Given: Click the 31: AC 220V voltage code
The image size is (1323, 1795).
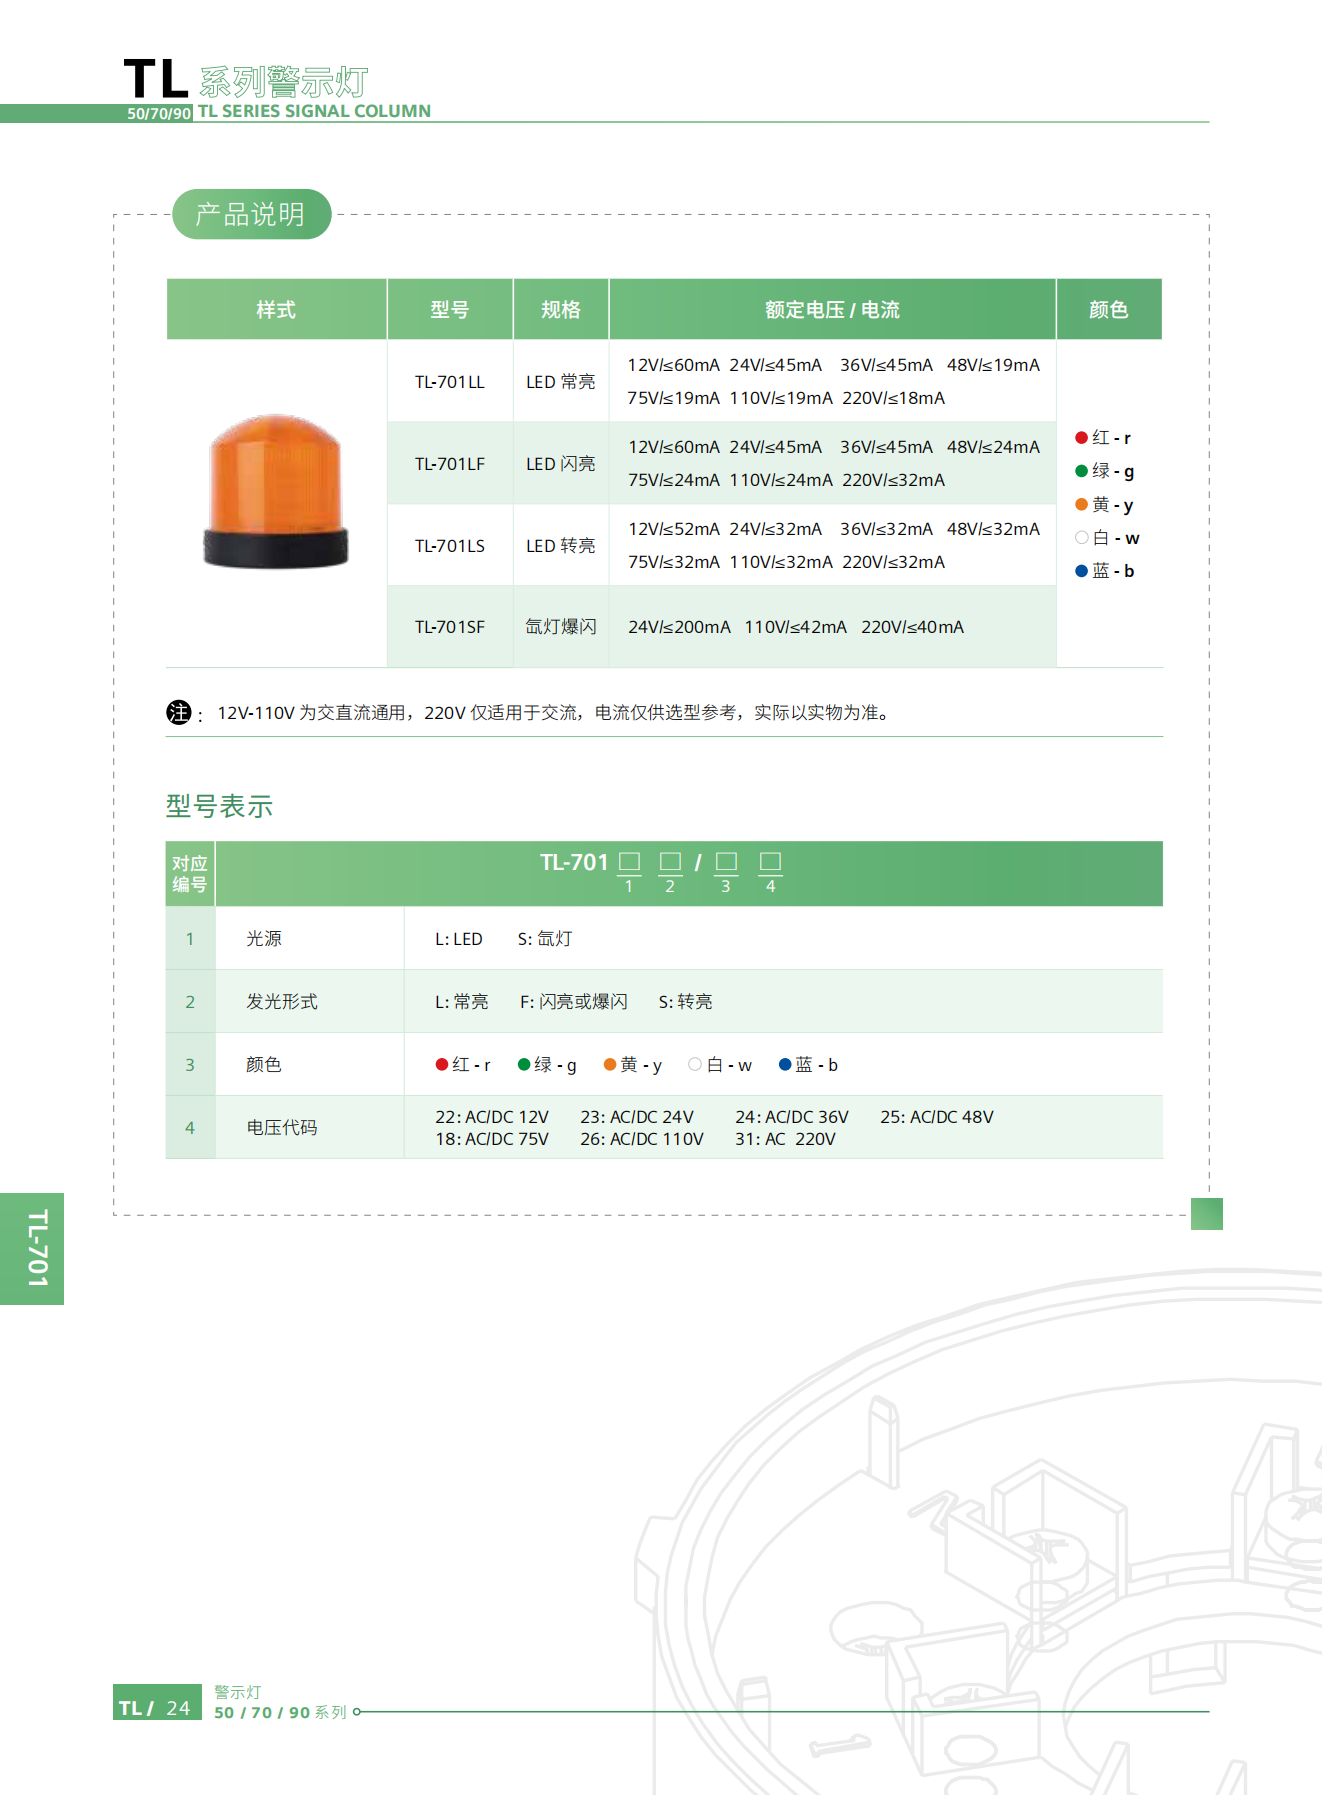Looking at the screenshot, I should 785,1139.
